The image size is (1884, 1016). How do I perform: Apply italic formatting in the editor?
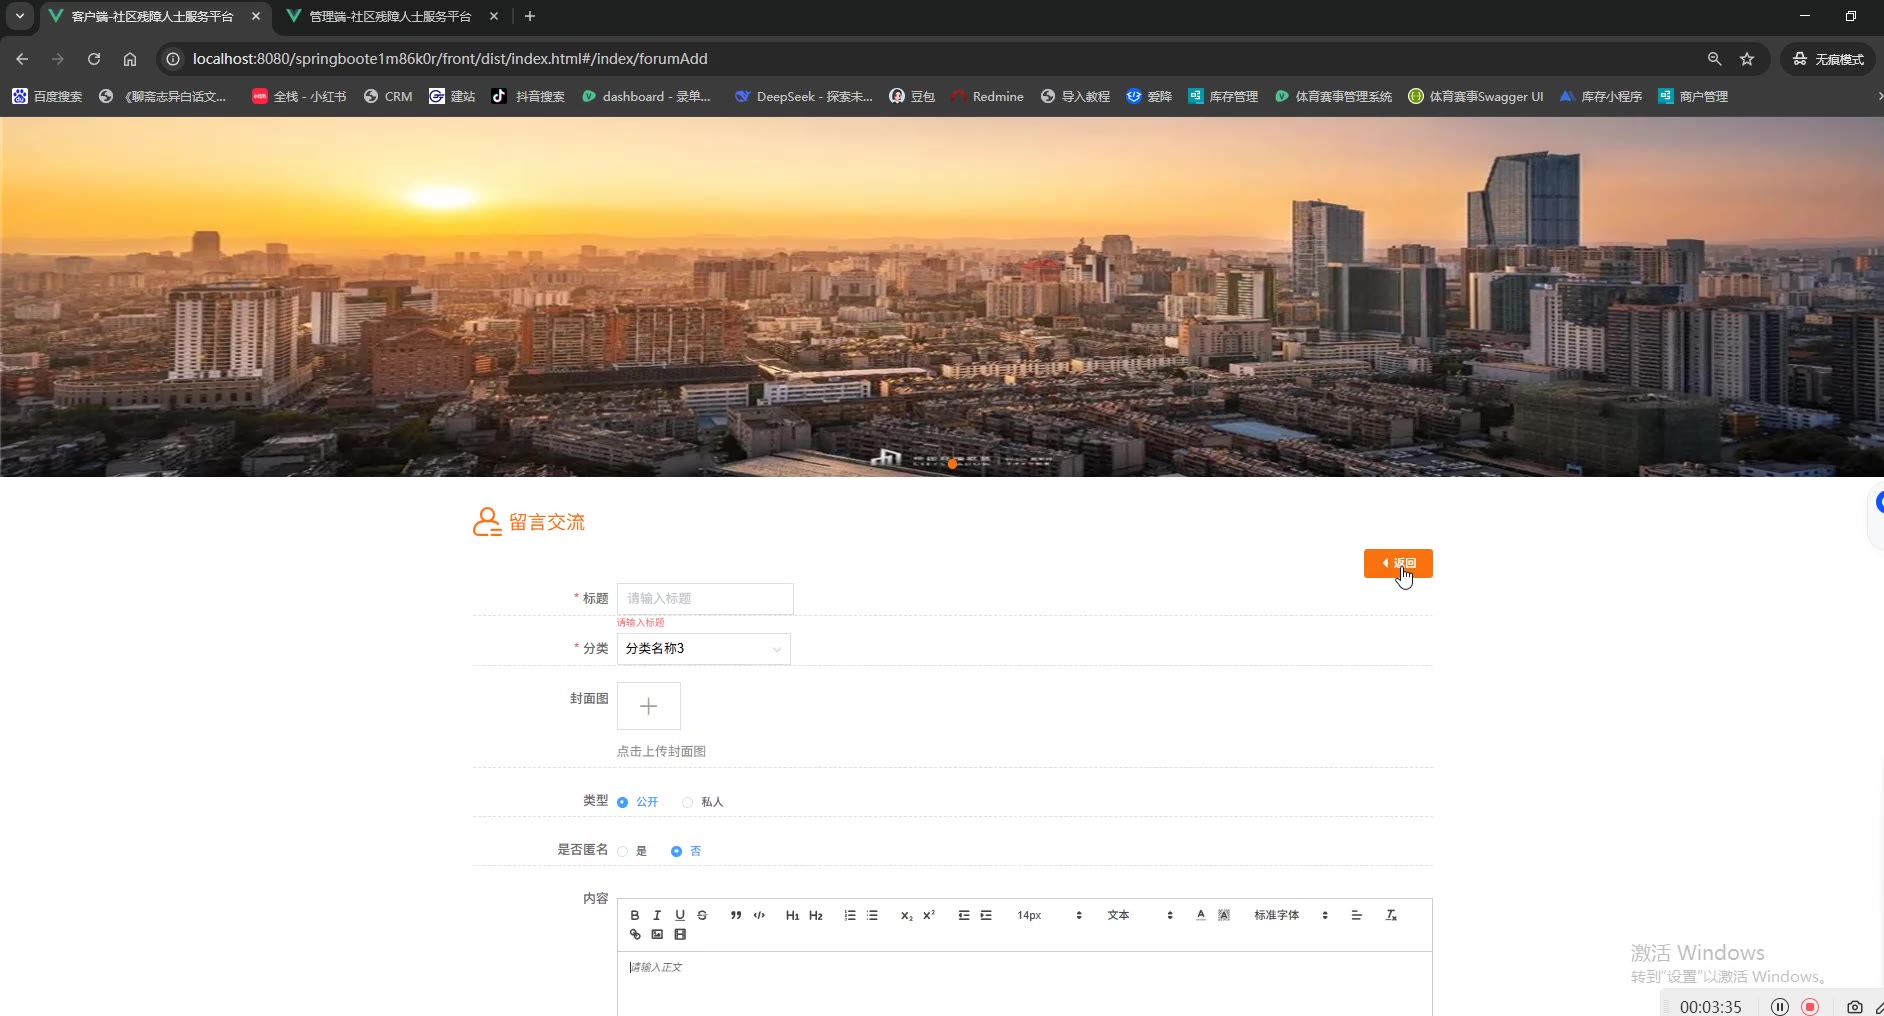657,915
